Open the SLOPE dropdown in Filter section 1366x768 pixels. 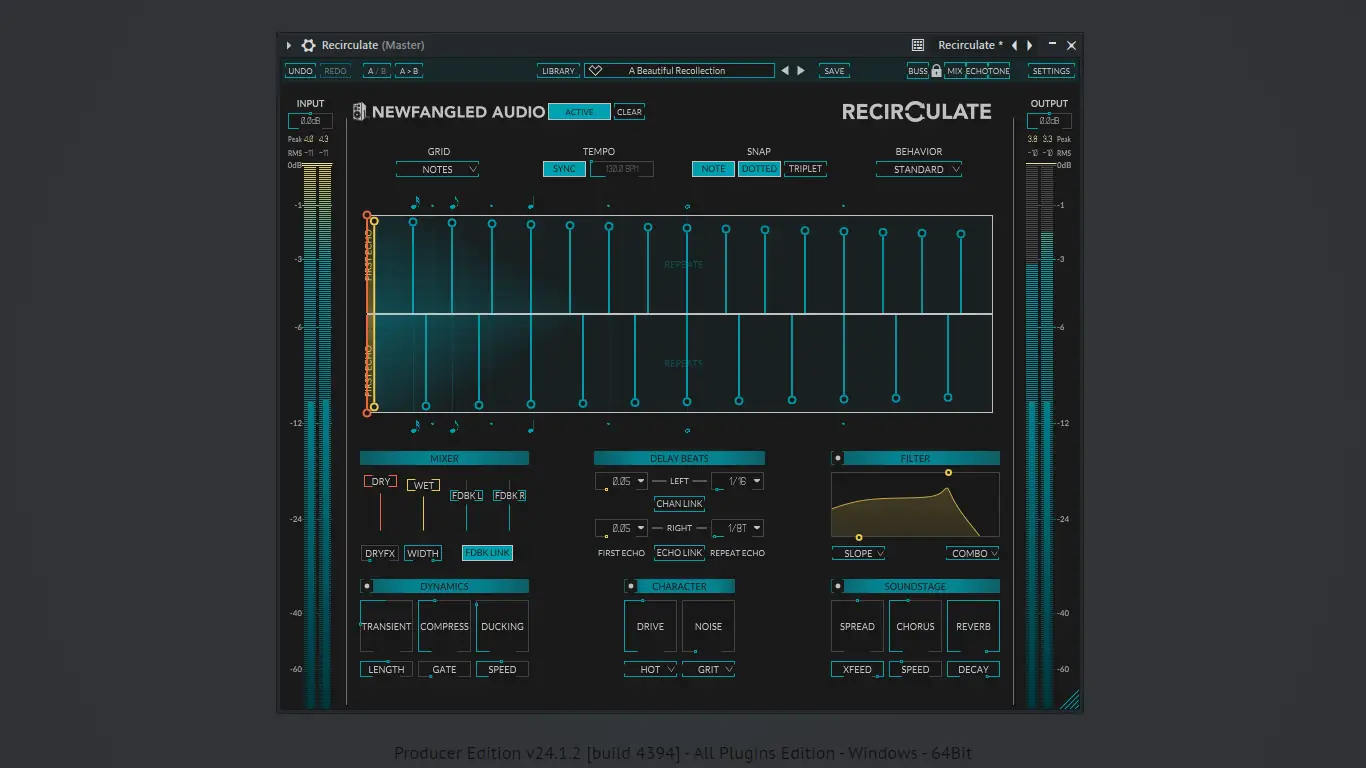858,552
